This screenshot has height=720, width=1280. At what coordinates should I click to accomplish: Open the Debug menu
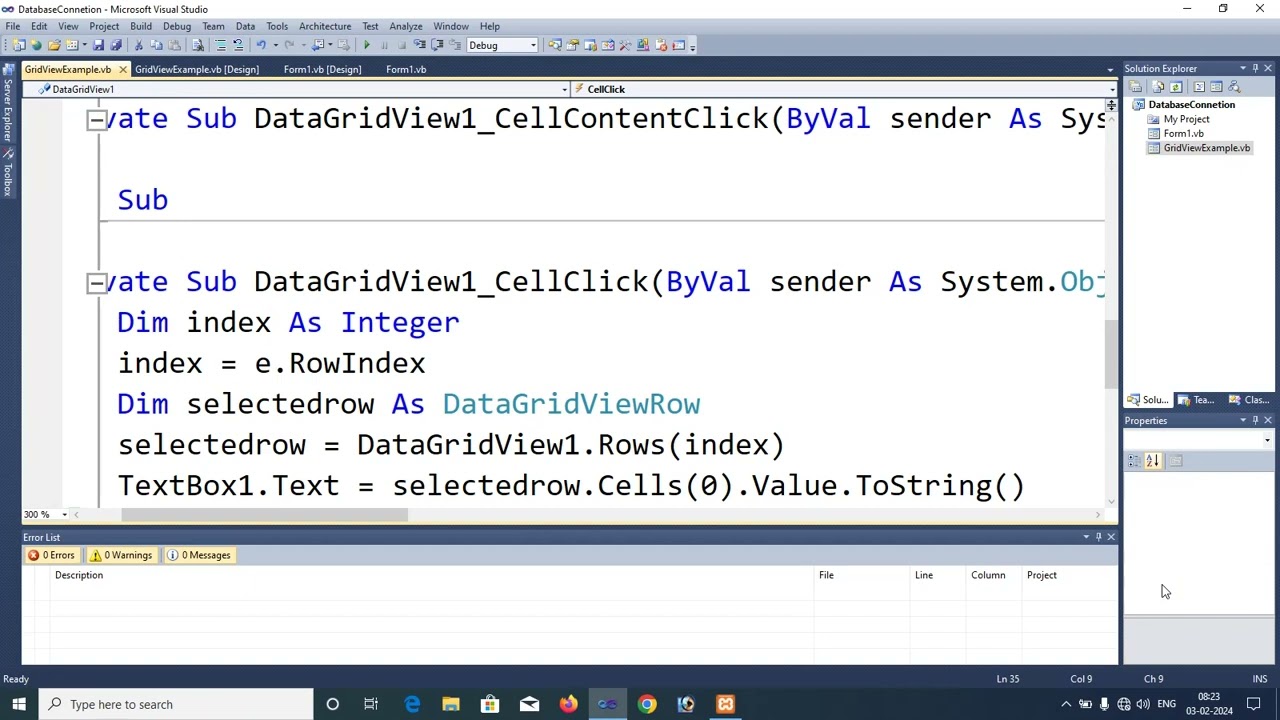[x=177, y=26]
